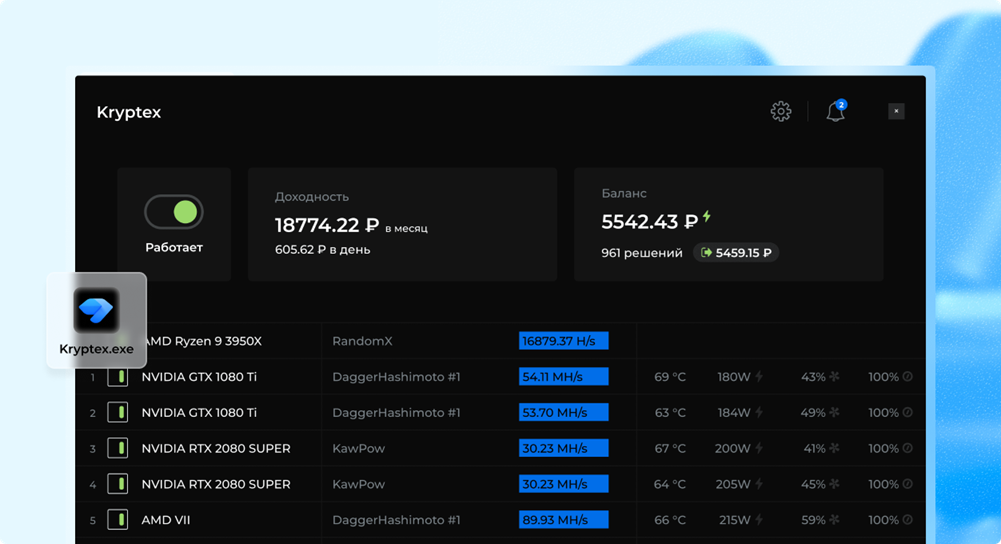Select the AMD Ryzen 9 3950X row
Screen dimensions: 1001x544
pyautogui.click(x=203, y=341)
